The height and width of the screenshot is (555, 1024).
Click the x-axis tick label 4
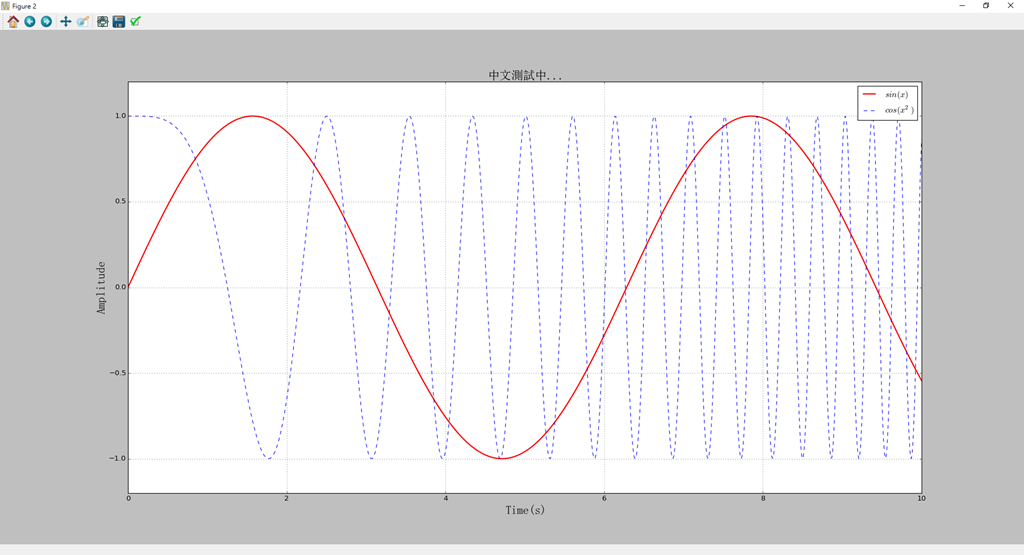[x=446, y=499]
